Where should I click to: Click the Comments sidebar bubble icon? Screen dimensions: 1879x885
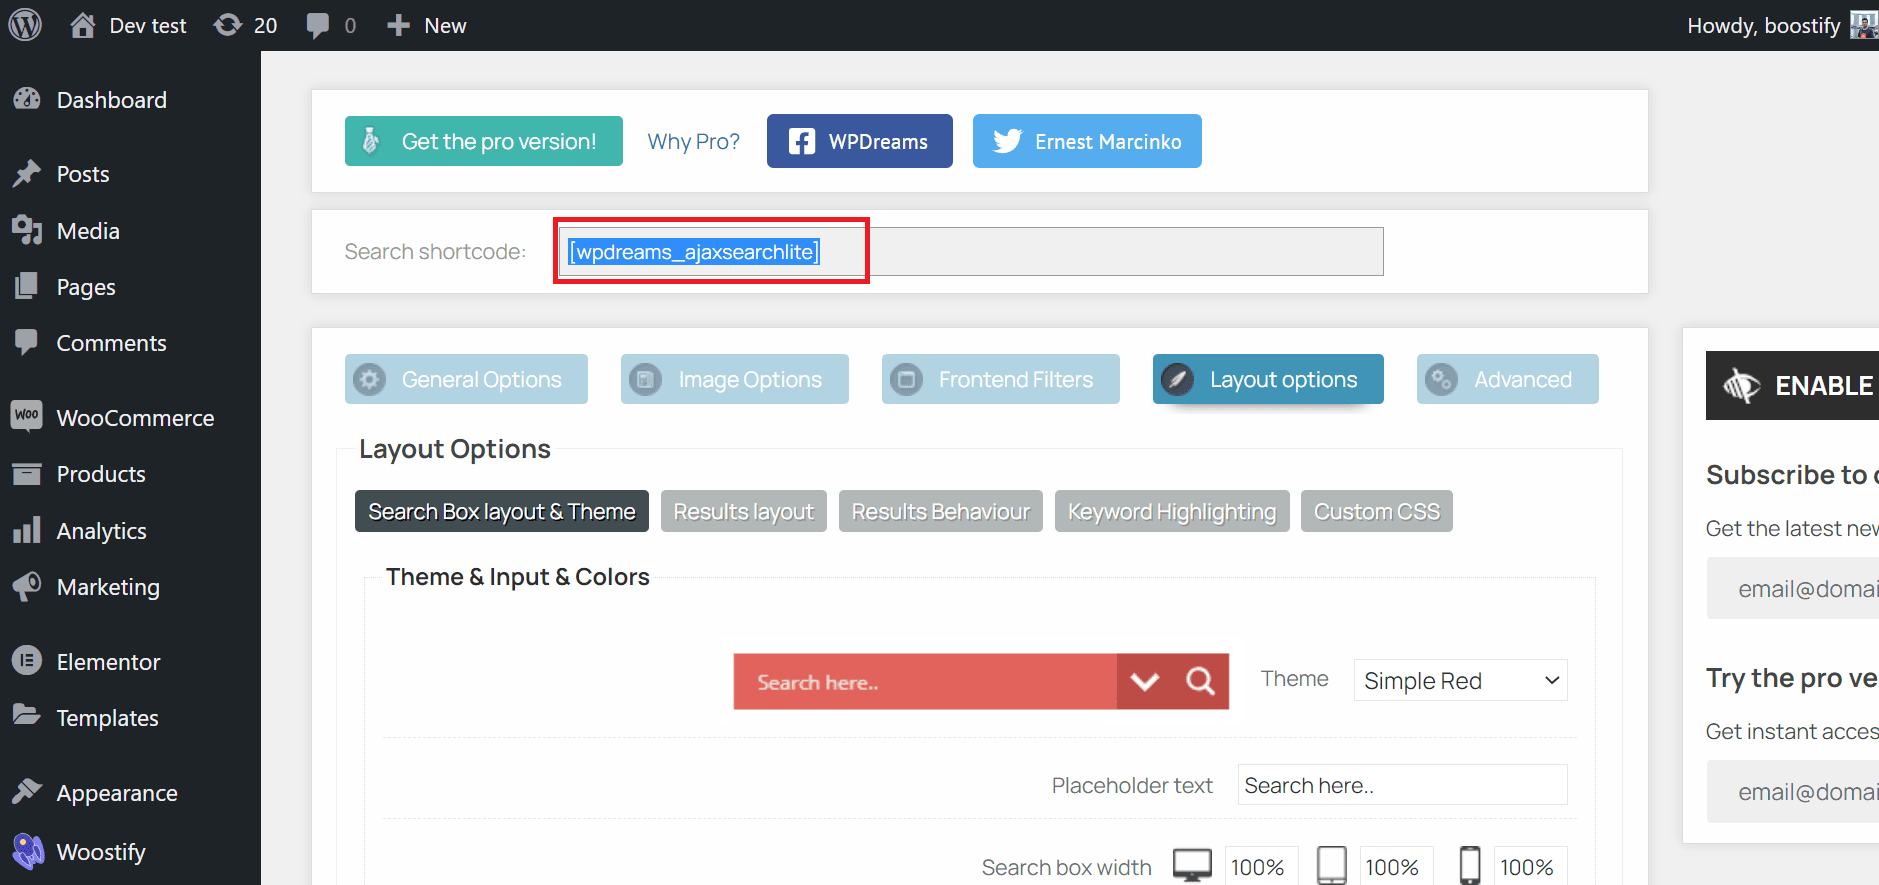(x=27, y=342)
